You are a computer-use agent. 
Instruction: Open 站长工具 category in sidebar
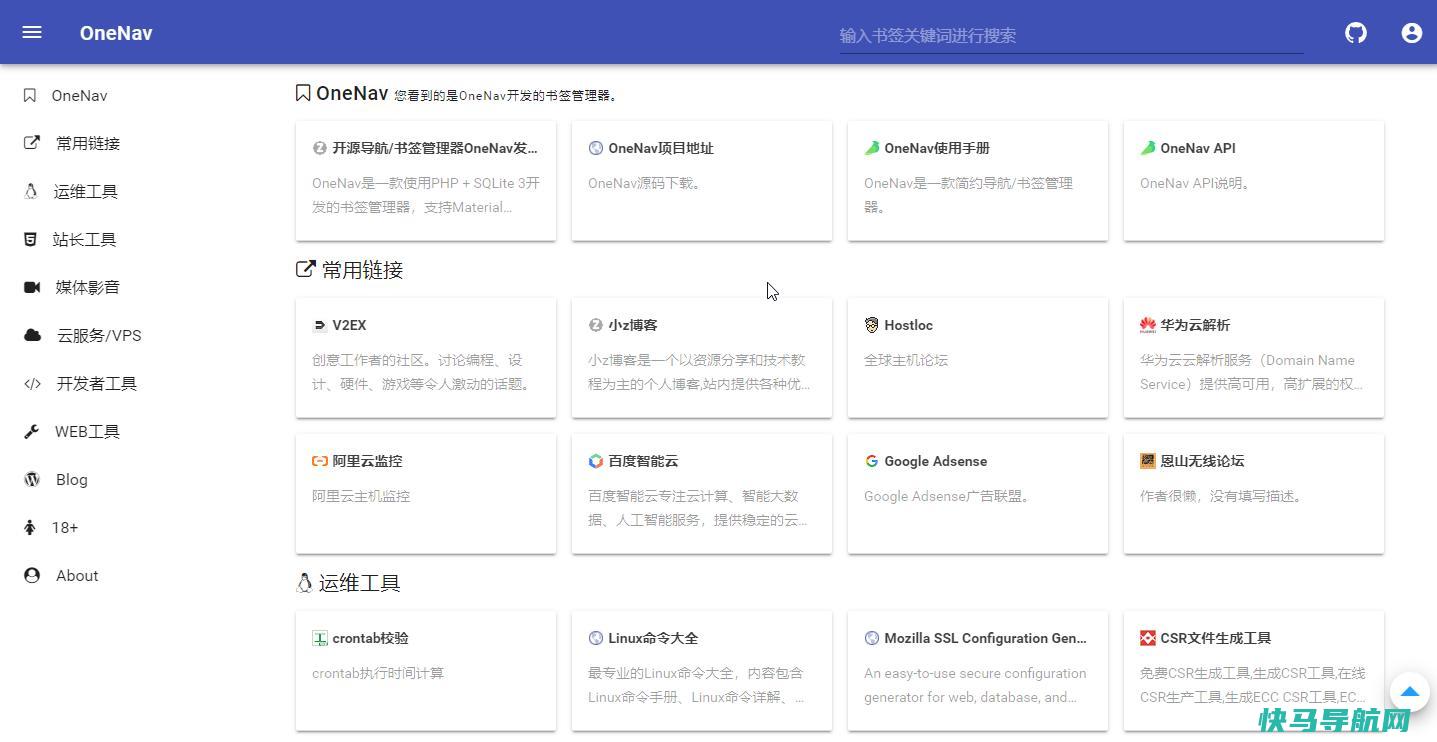pos(85,239)
